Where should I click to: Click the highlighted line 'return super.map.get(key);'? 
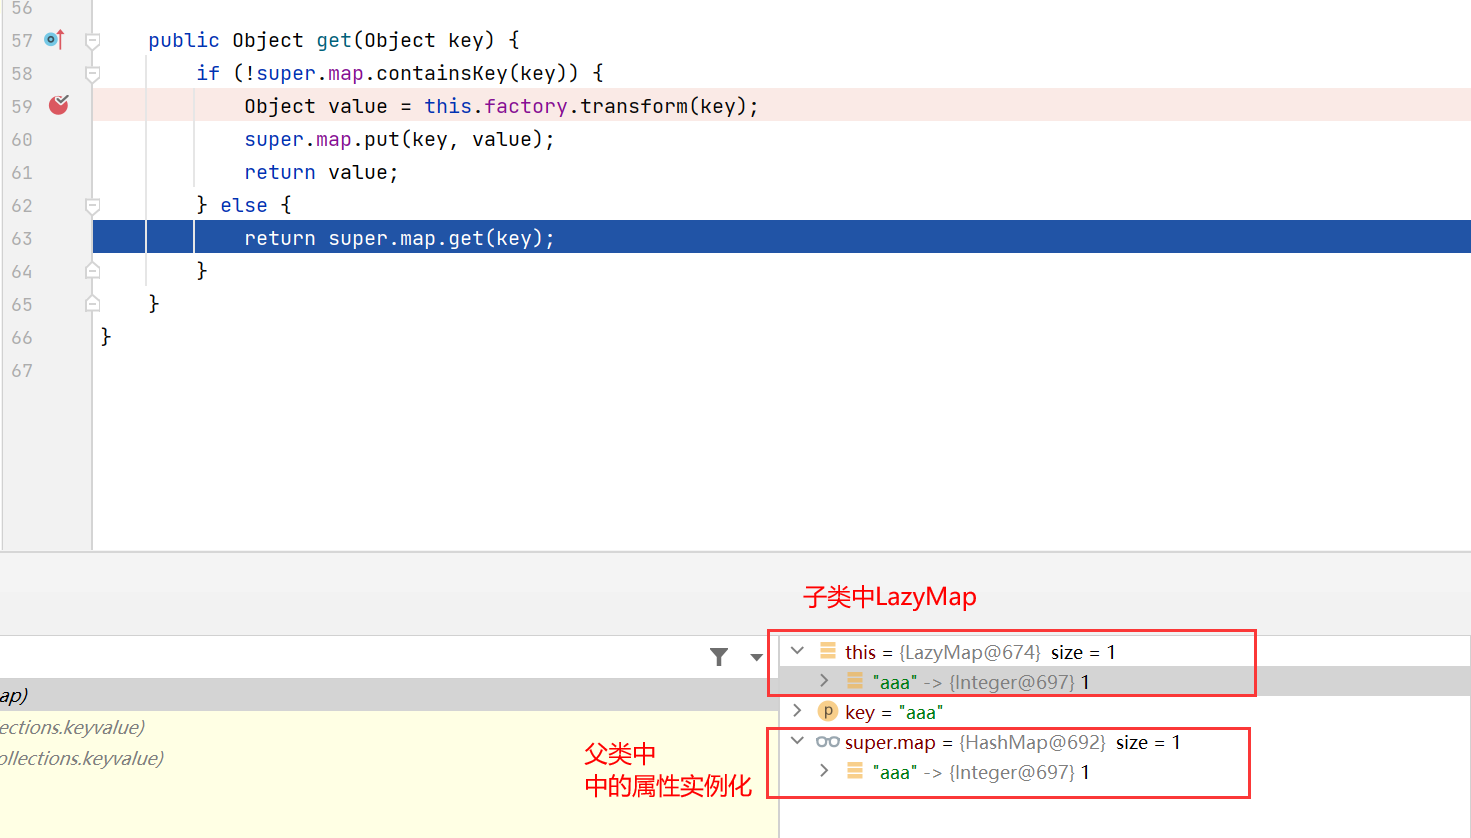tap(399, 238)
